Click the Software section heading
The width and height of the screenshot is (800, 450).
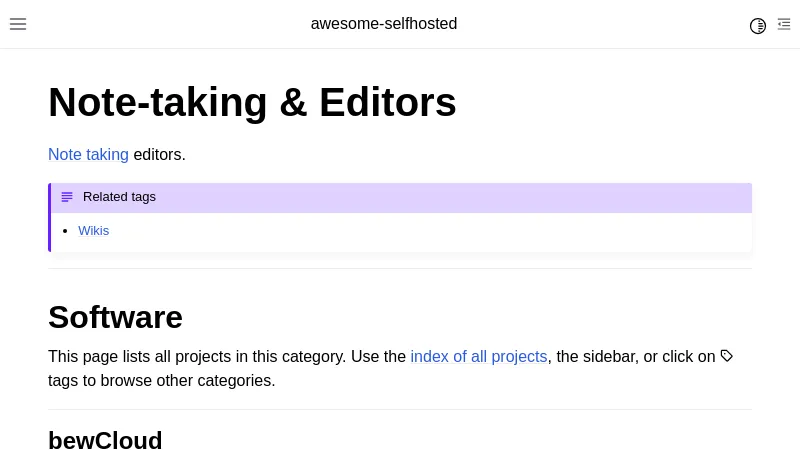[115, 317]
